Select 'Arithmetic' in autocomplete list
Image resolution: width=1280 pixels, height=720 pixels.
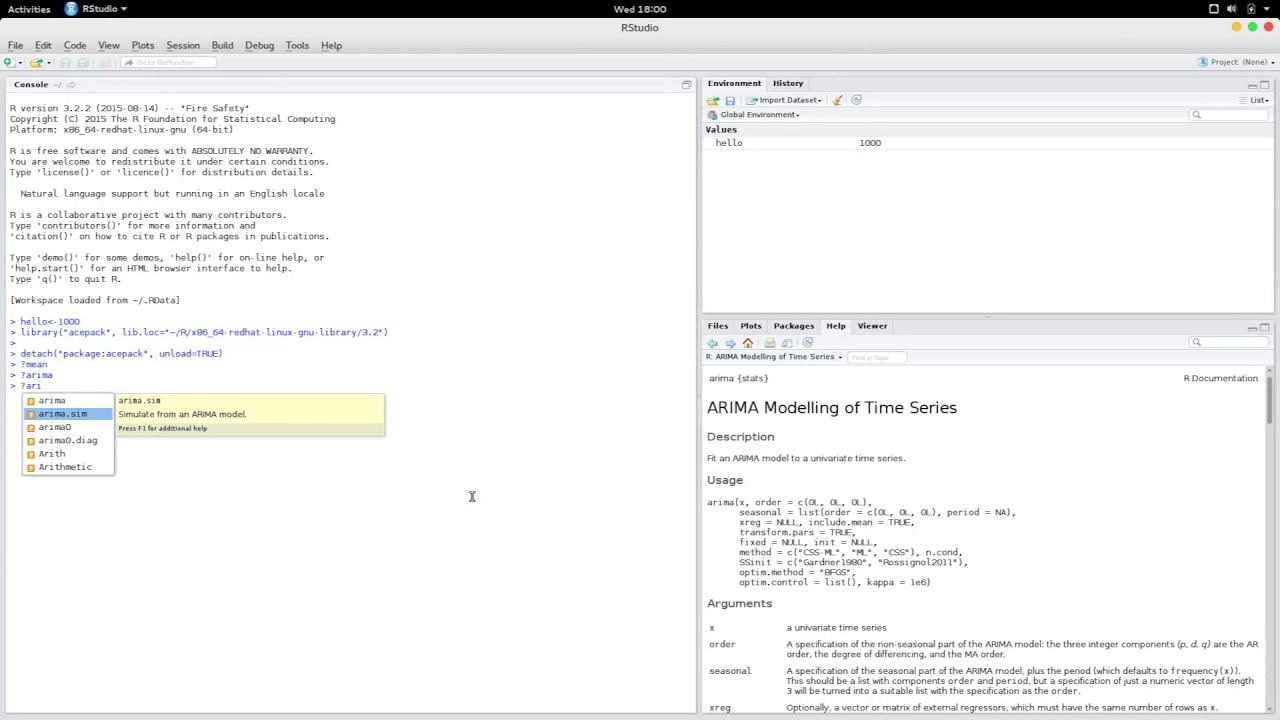[68, 467]
